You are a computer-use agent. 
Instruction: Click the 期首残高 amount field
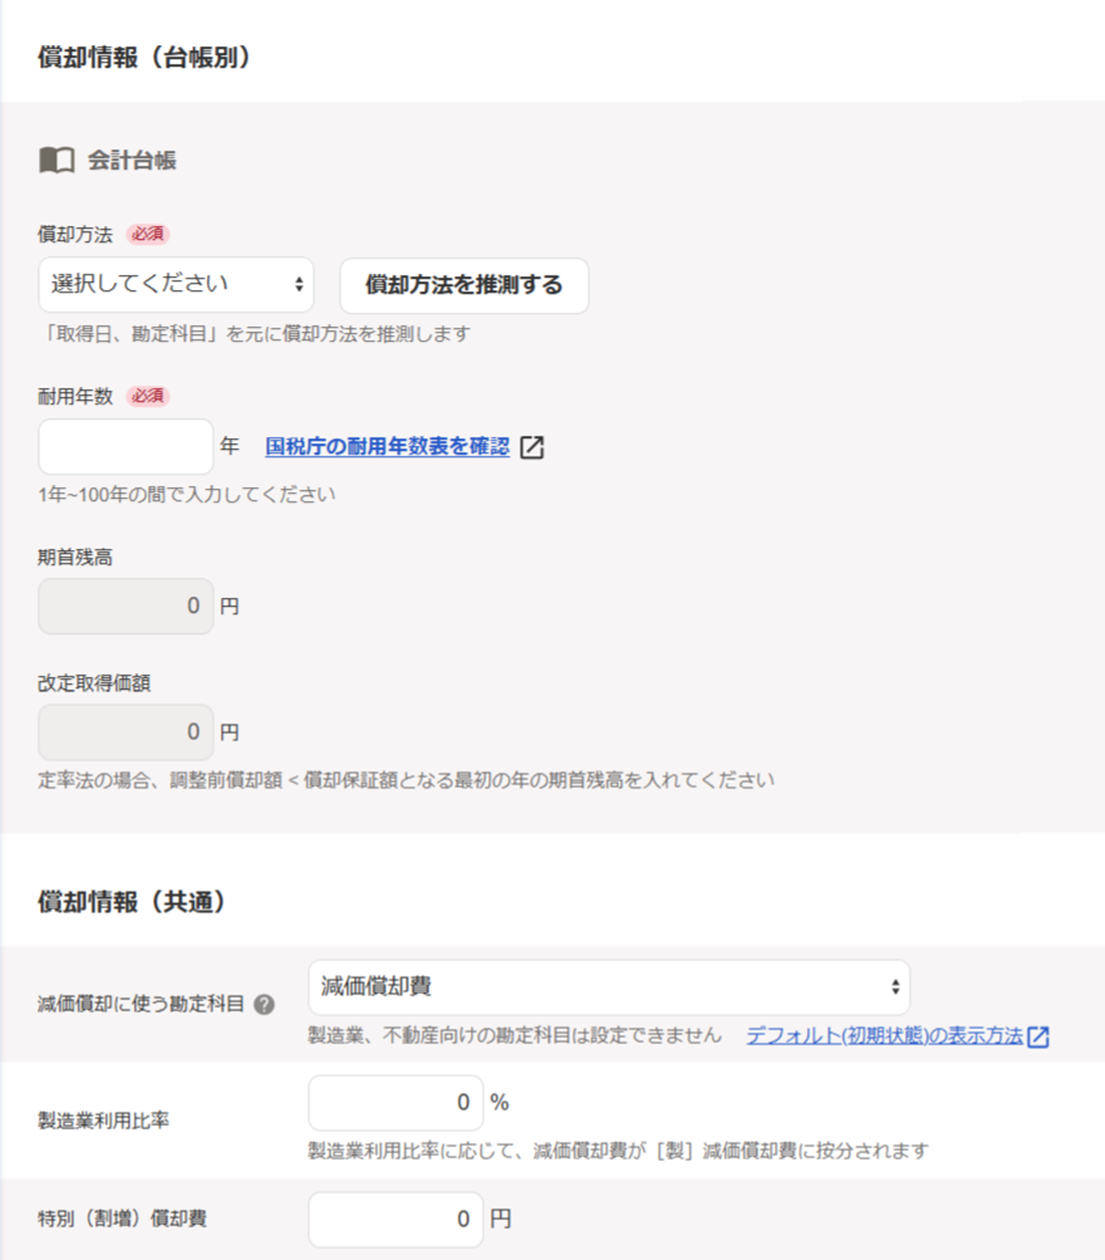tap(126, 606)
